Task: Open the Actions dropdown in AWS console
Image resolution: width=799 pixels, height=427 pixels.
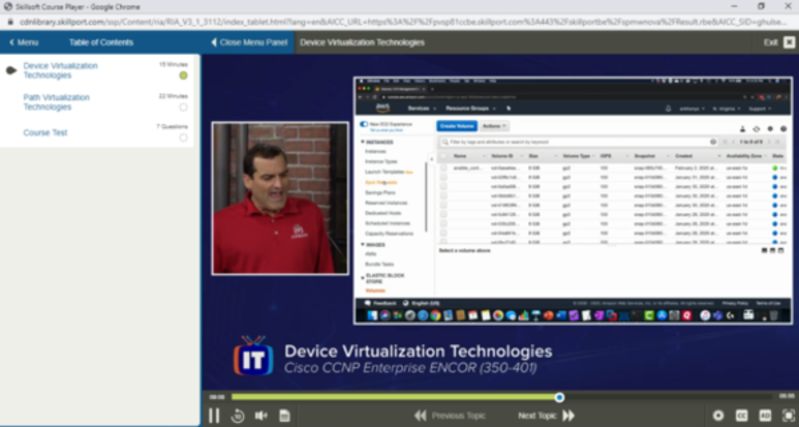Action: (494, 126)
